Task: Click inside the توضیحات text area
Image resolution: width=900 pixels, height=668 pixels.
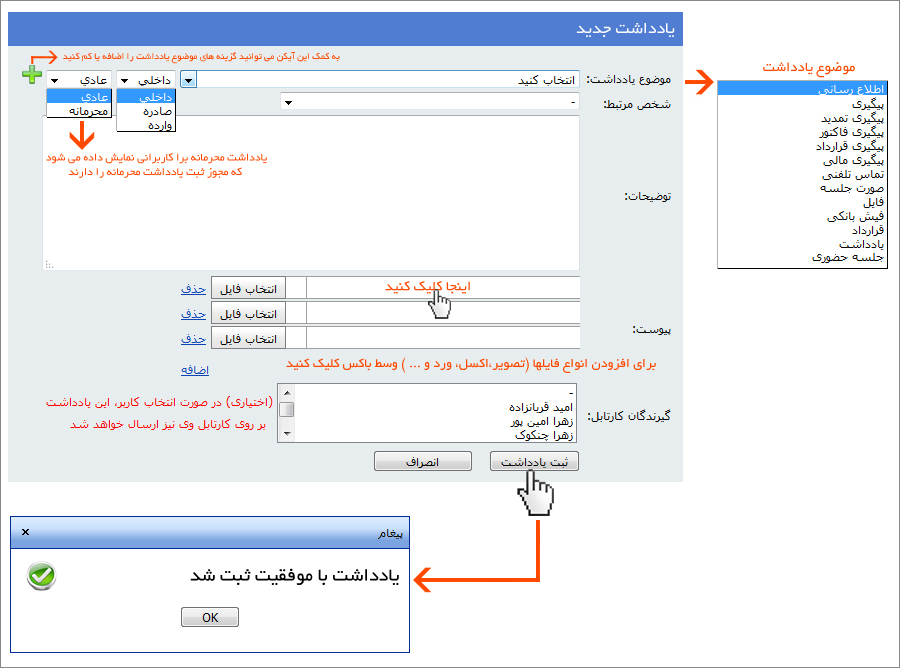Action: (x=311, y=193)
